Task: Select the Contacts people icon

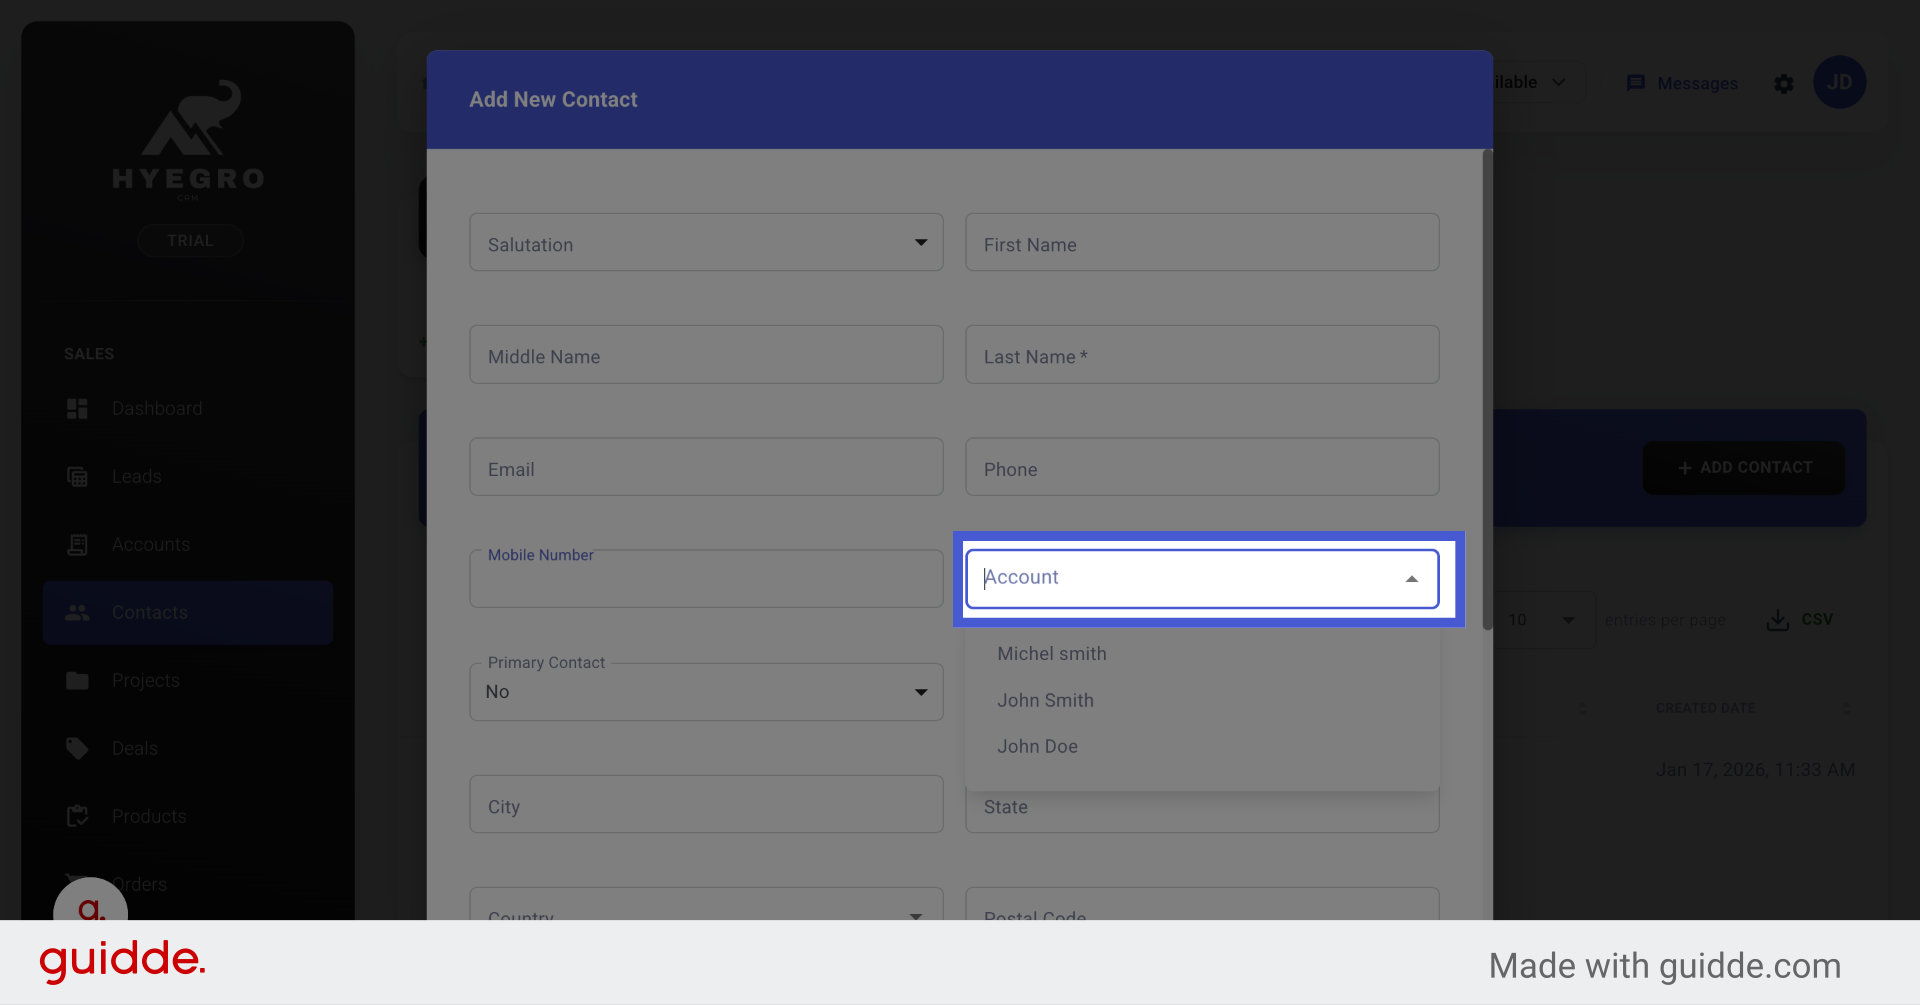Action: (x=77, y=612)
